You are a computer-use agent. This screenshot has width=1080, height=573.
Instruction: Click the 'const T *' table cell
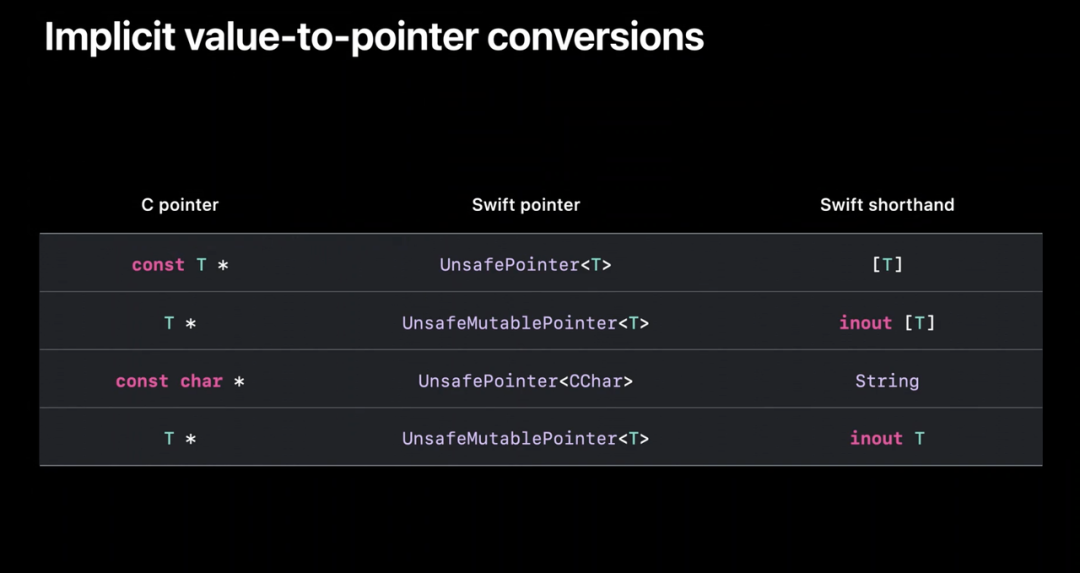(180, 265)
